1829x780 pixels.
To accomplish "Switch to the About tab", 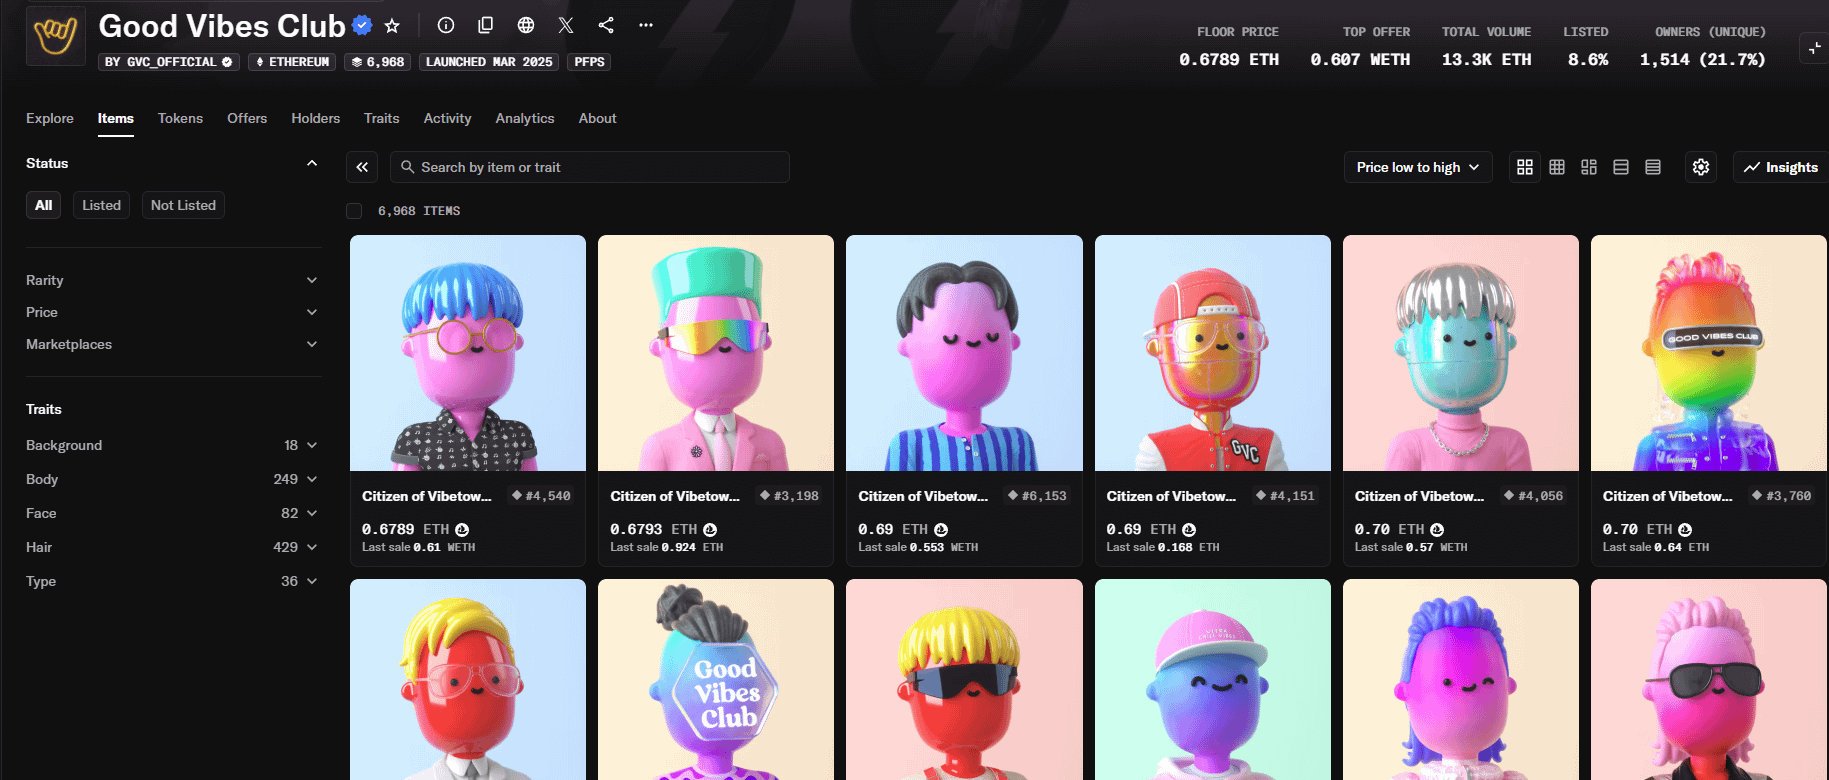I will point(597,118).
